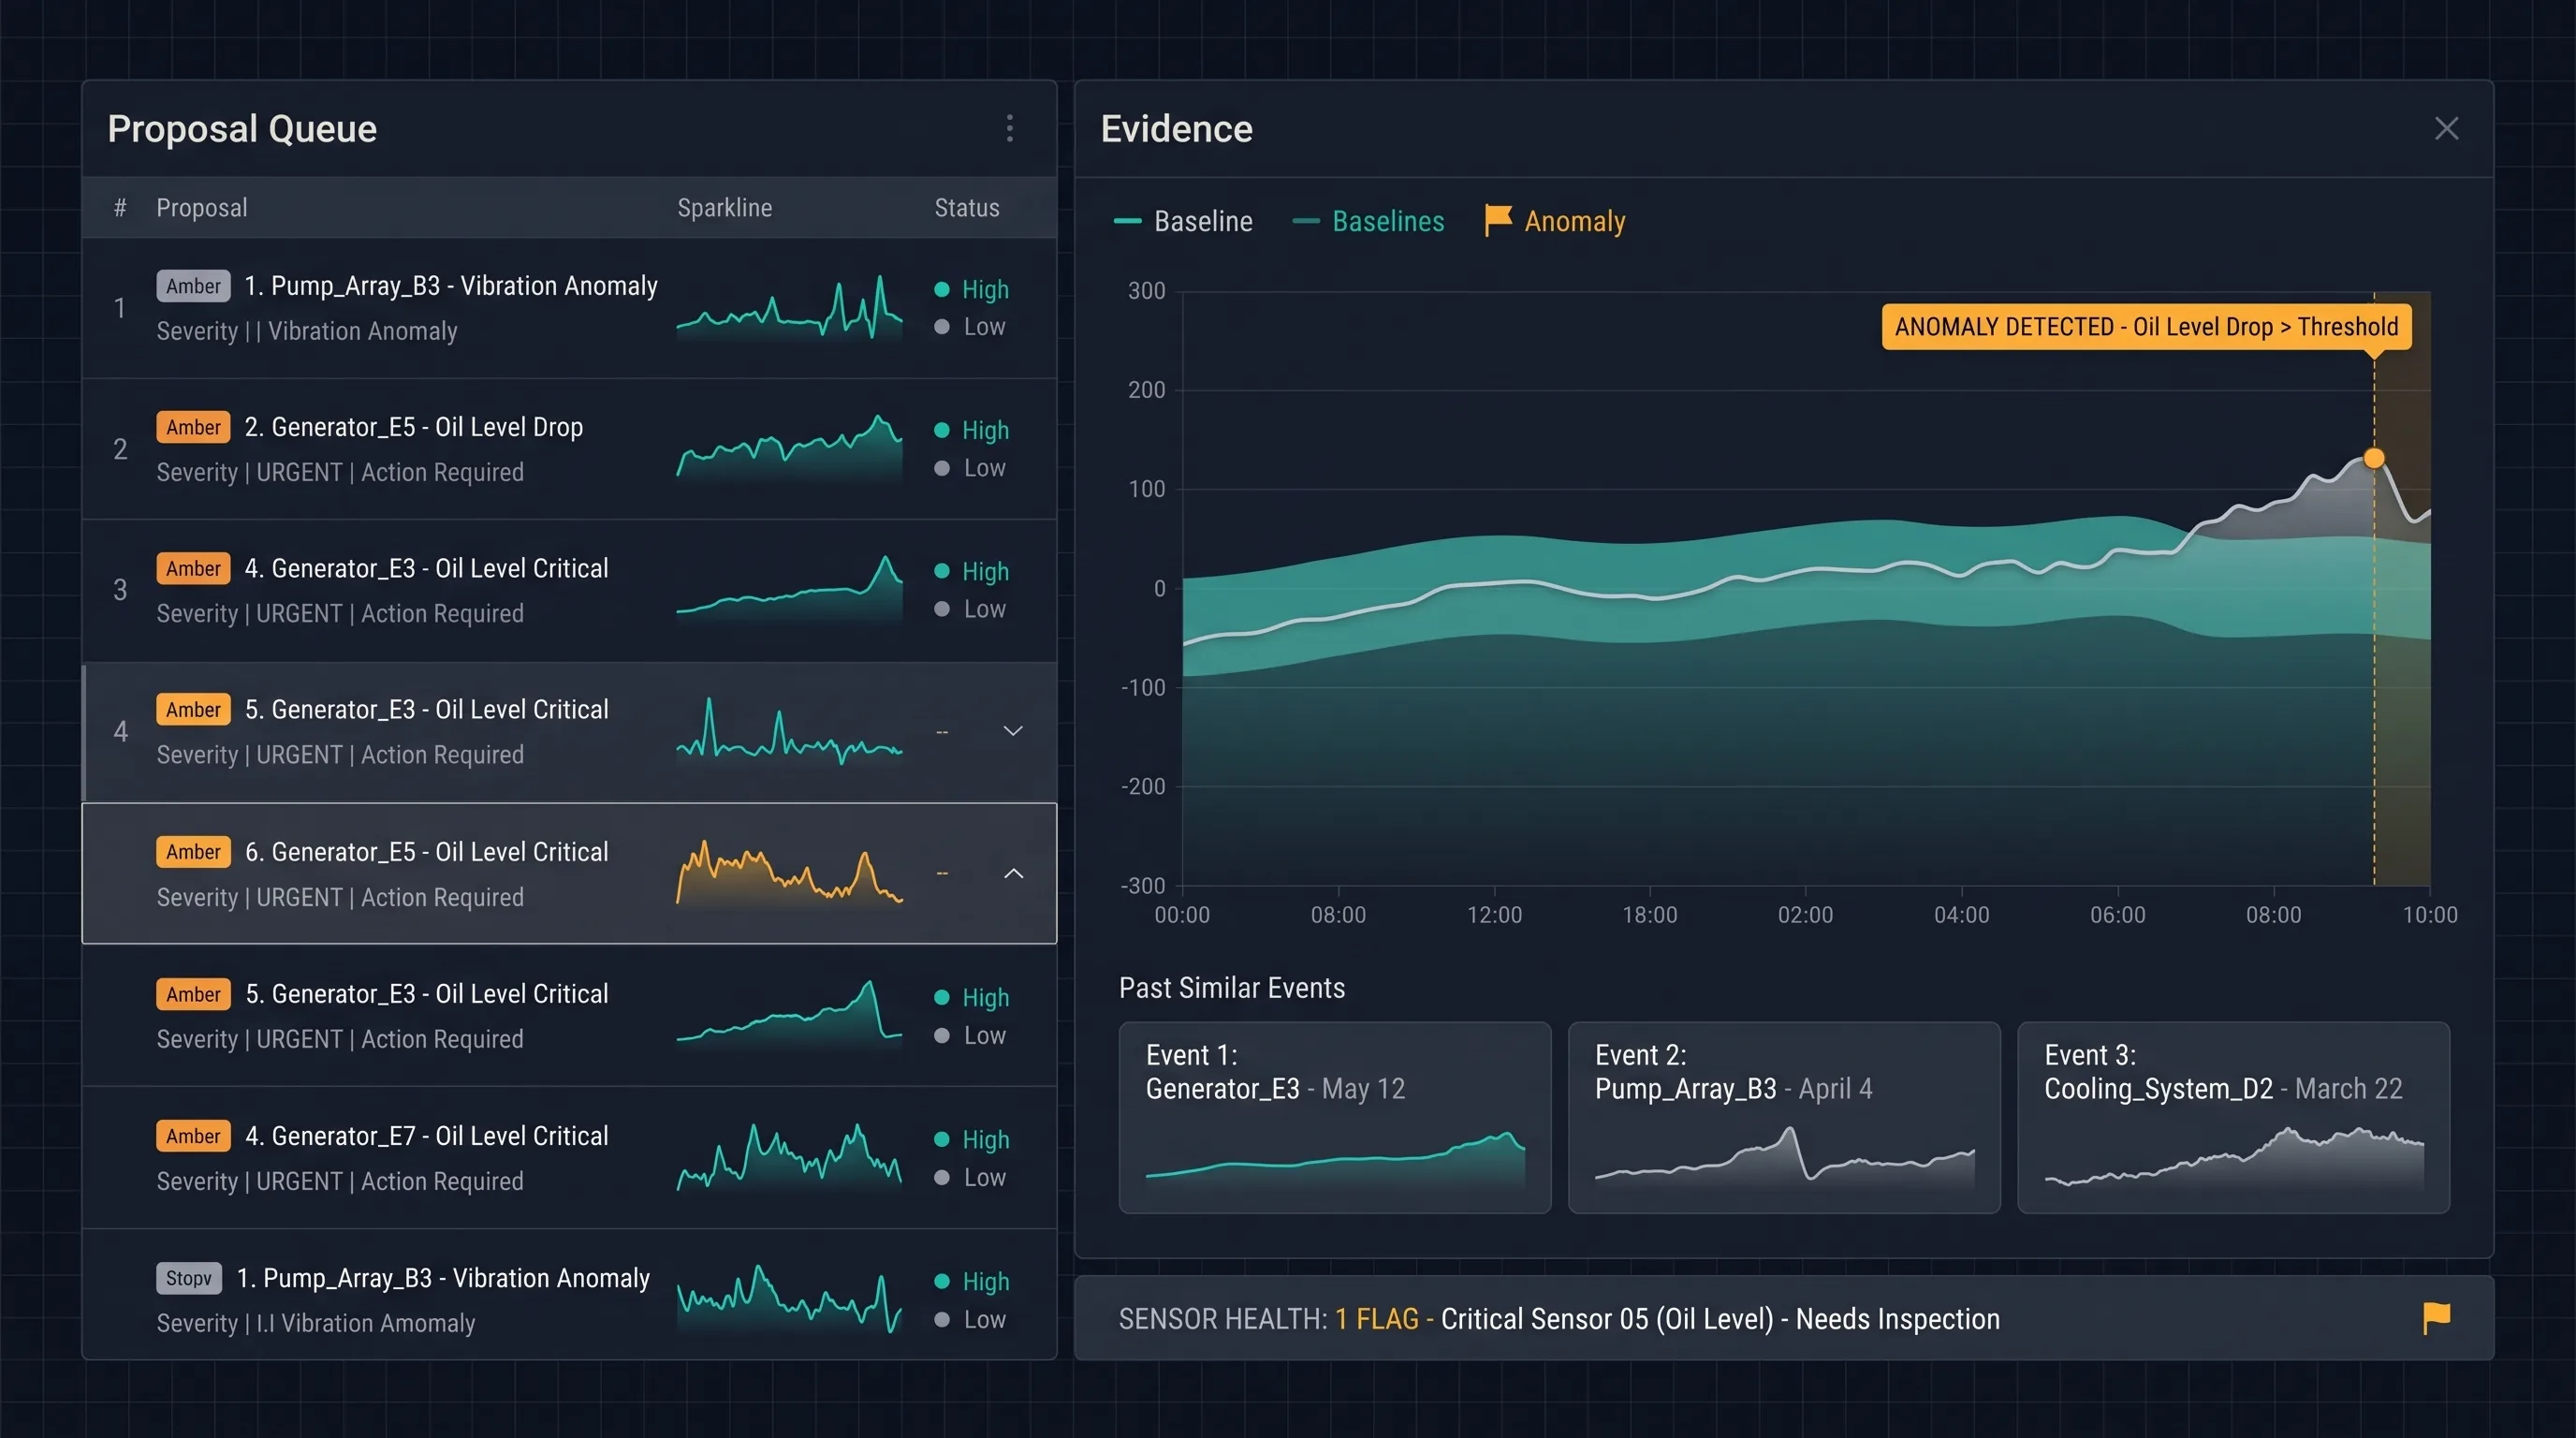Viewport: 2576px width, 1438px height.
Task: Click the 18:00 time axis label
Action: [1650, 915]
